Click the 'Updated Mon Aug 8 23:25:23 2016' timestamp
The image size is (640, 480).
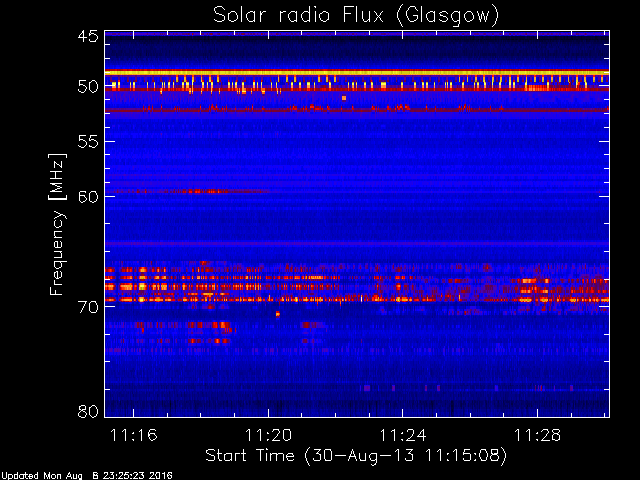coord(87,476)
